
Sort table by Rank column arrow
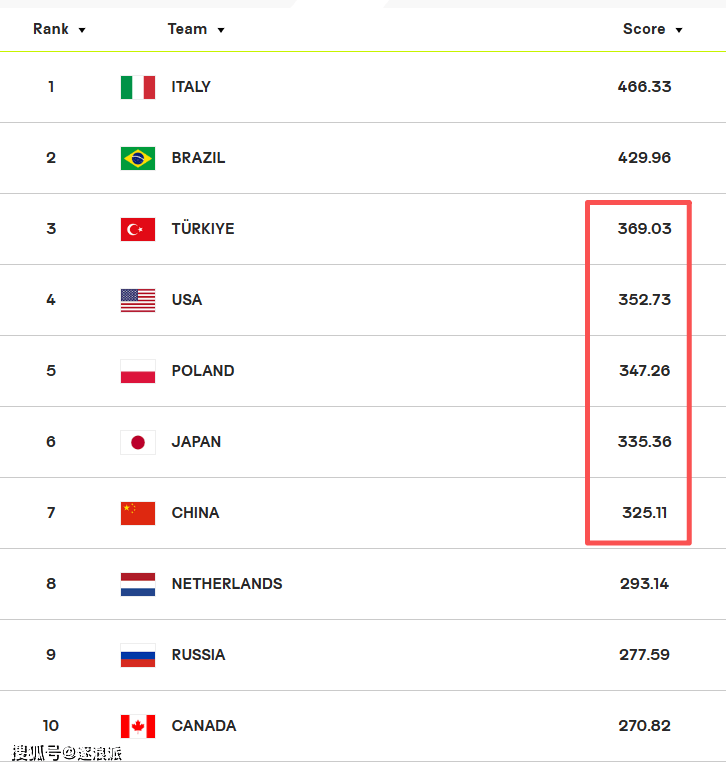coord(82,30)
